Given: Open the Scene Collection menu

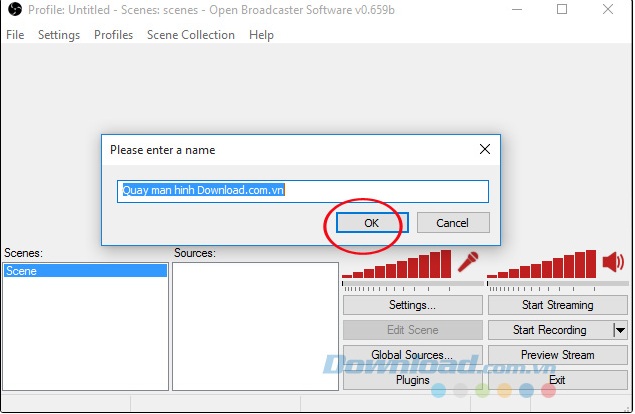Looking at the screenshot, I should [190, 35].
